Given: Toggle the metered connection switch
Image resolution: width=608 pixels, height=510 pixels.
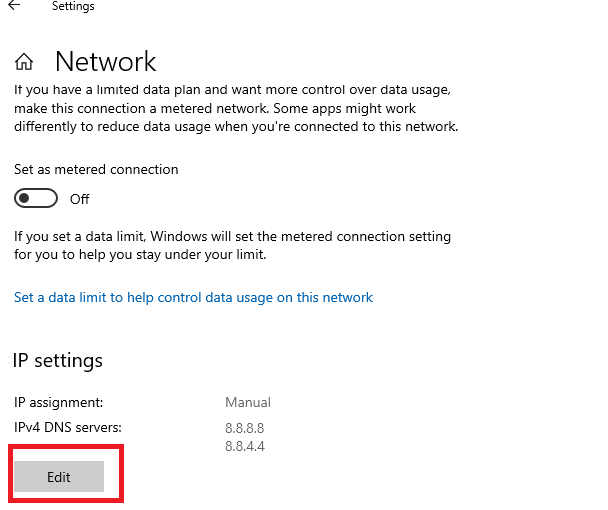Looking at the screenshot, I should (36, 198).
